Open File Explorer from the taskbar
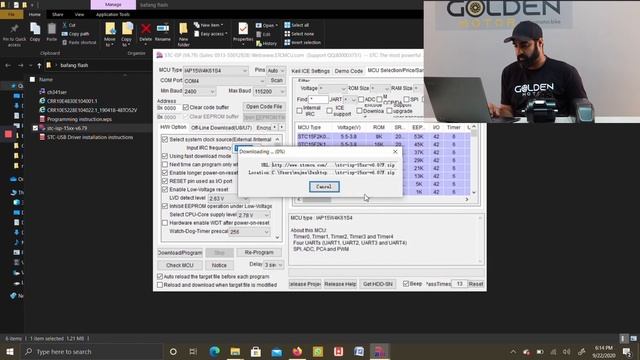This screenshot has height=360, width=640. (x=236, y=351)
